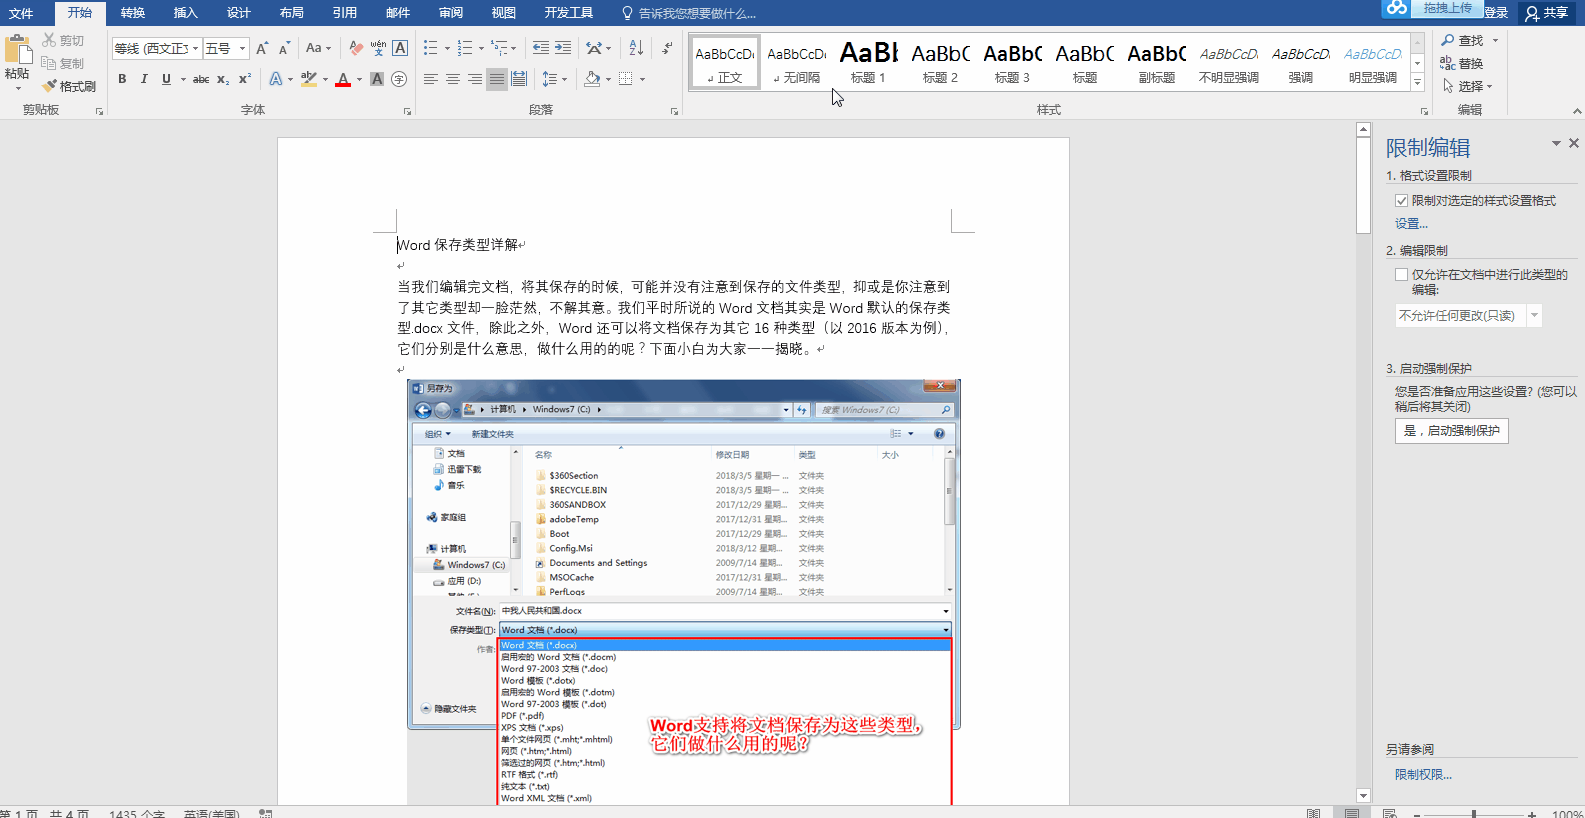1585x818 pixels.
Task: Click the start enforcing protection button
Action: [1451, 431]
